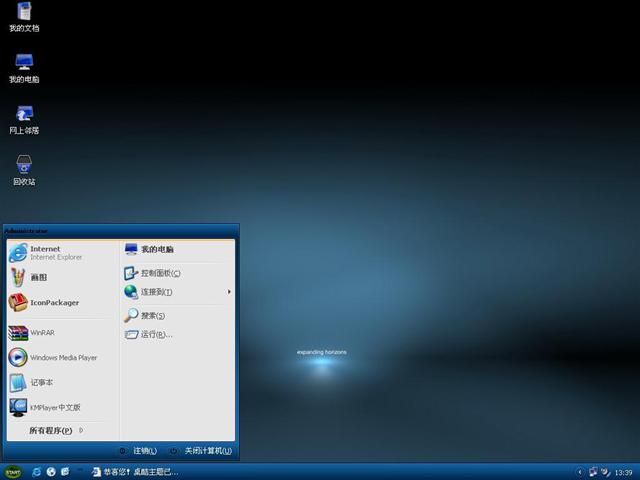640x480 pixels.
Task: Click the 13:39 taskbar clock
Action: (623, 473)
